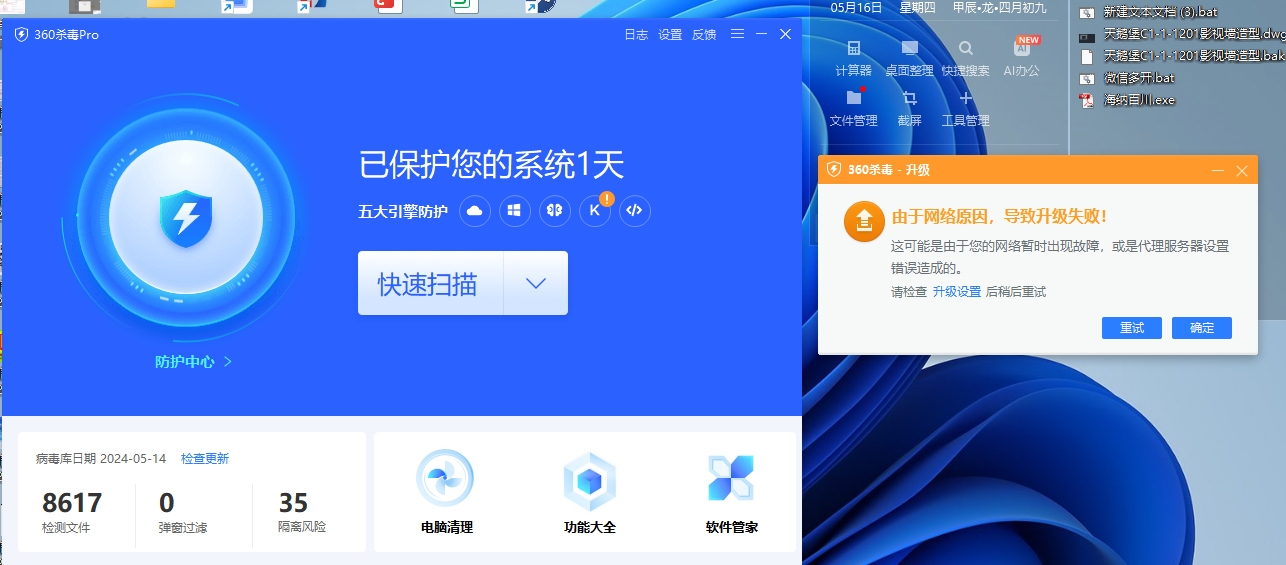Open 升级设置 link in dialog

[x=957, y=292]
